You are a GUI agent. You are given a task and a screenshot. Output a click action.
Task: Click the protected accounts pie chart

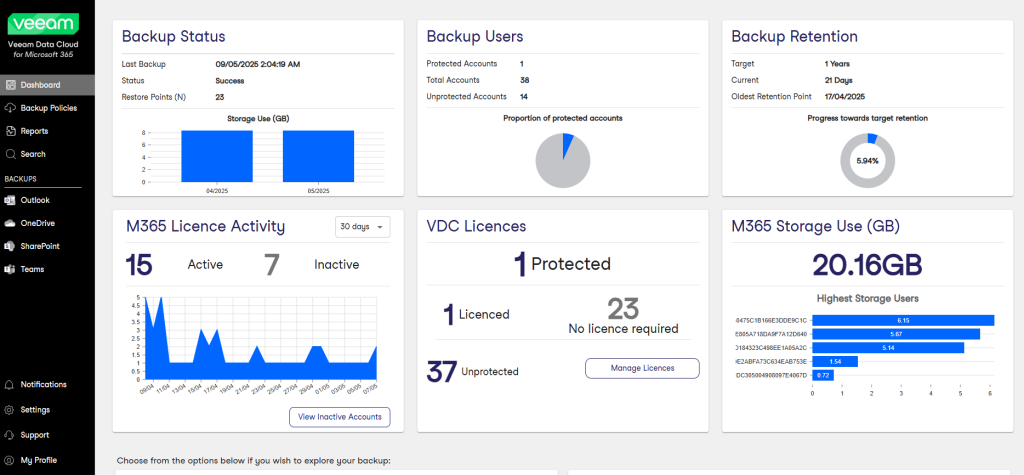(563, 161)
